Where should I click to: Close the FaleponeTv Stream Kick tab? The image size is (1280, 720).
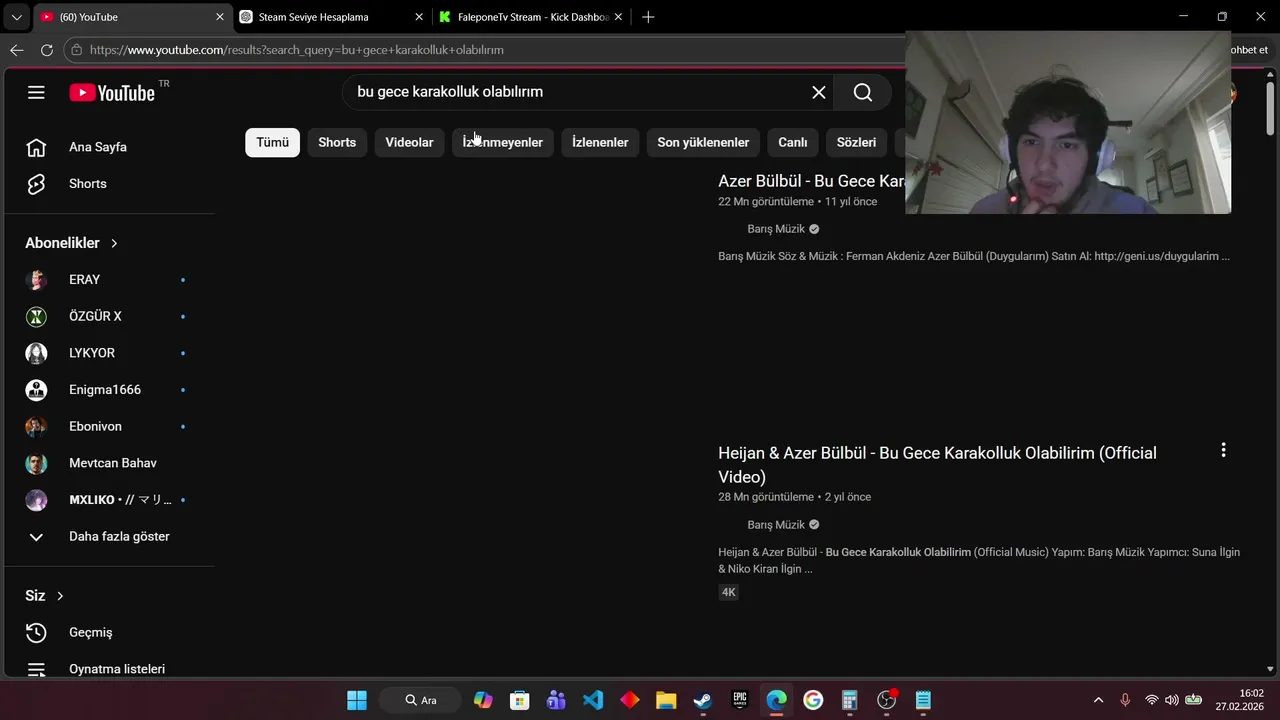tap(619, 17)
